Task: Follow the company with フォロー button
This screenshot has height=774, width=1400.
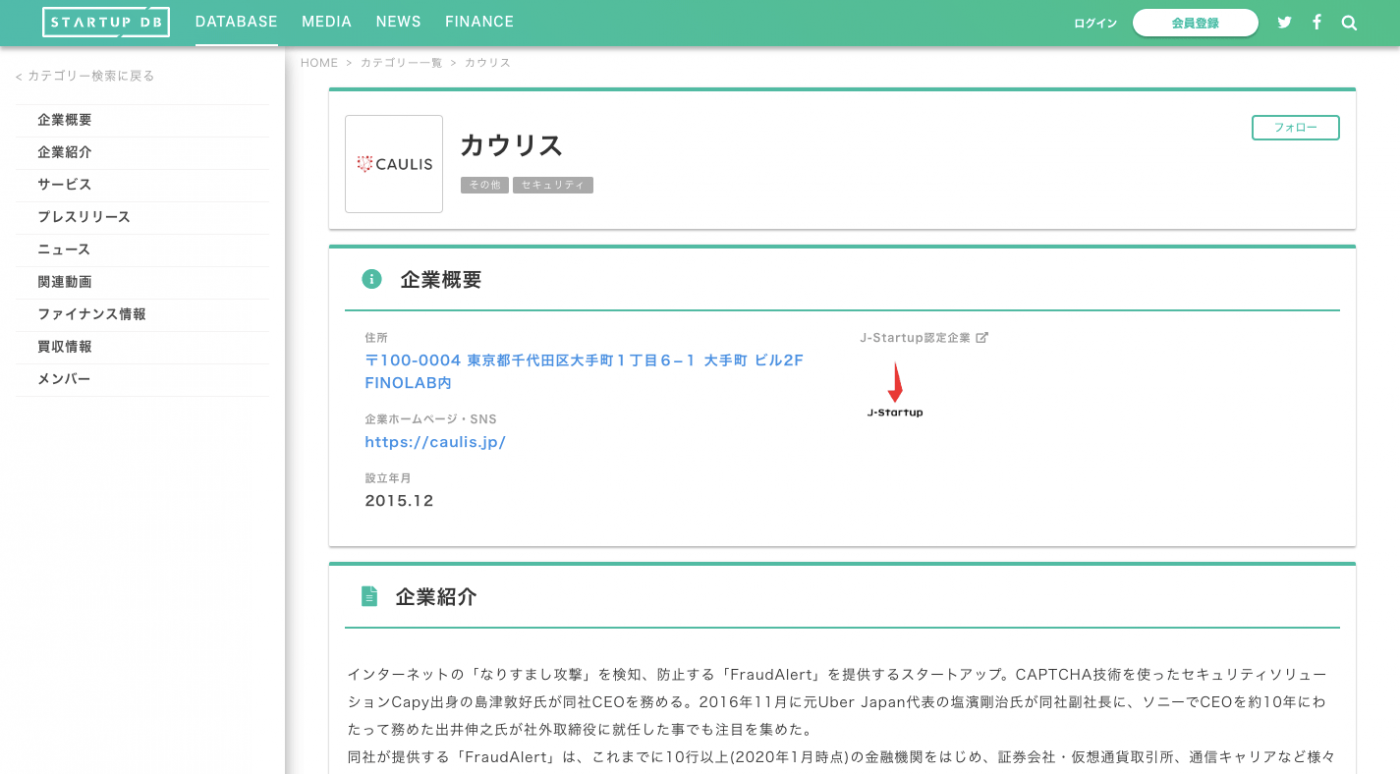Action: tap(1295, 128)
